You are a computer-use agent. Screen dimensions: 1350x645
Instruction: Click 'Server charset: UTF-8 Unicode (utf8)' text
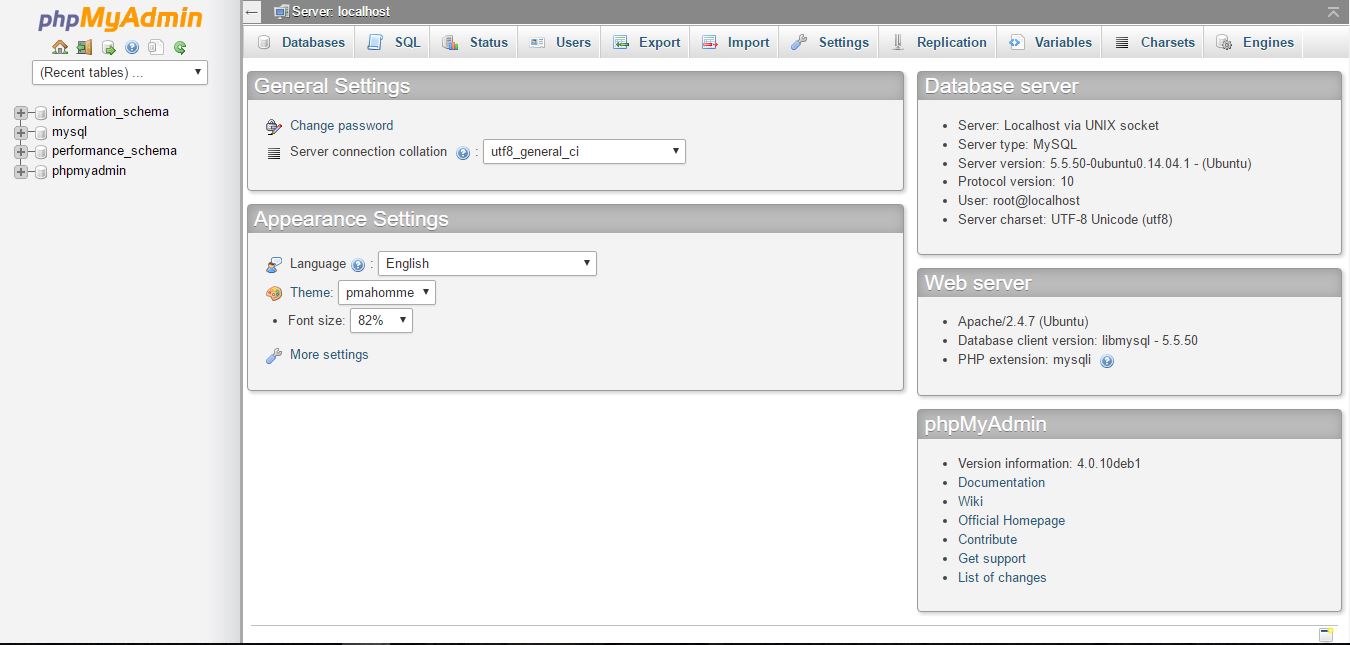click(1065, 219)
